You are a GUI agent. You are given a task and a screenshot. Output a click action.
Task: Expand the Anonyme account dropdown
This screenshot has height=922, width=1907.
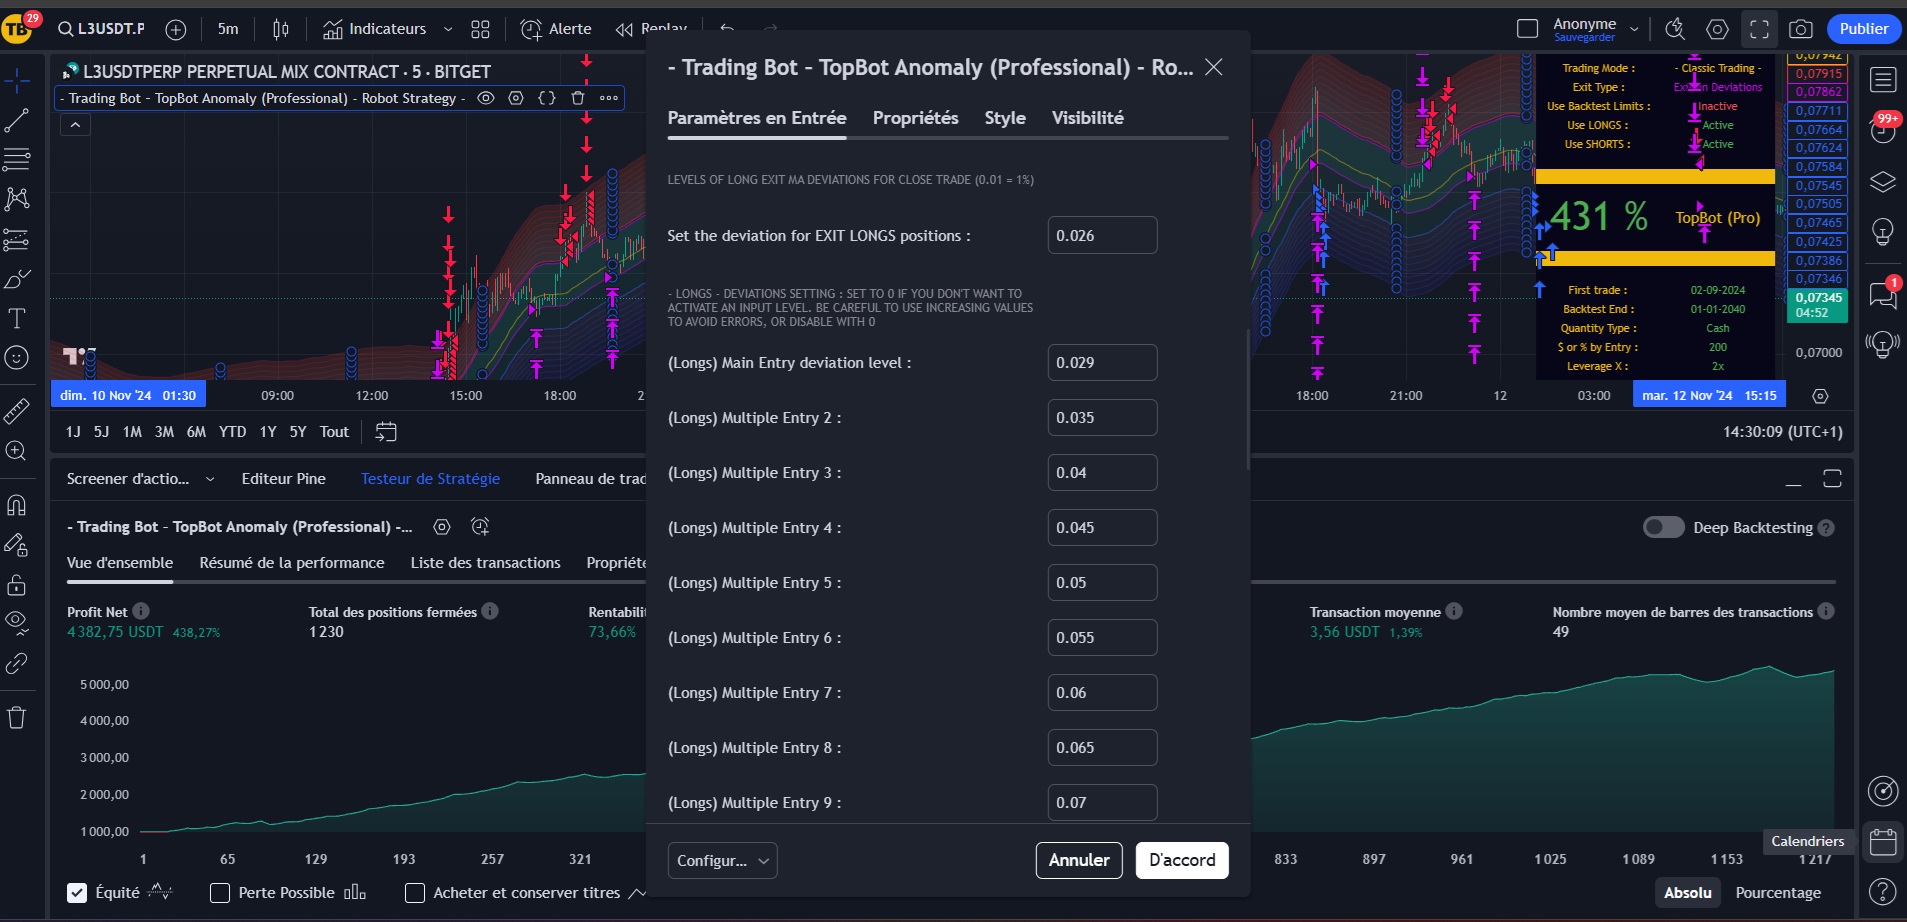(x=1634, y=29)
